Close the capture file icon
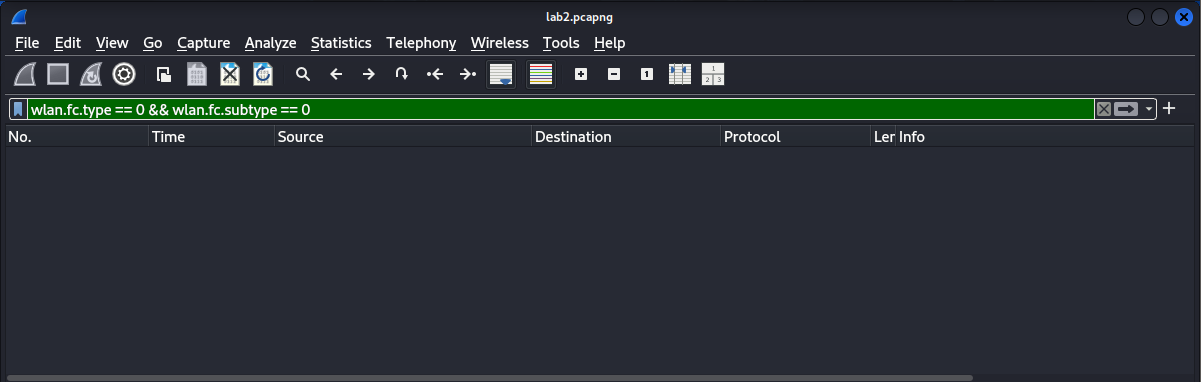The width and height of the screenshot is (1201, 382). [230, 74]
